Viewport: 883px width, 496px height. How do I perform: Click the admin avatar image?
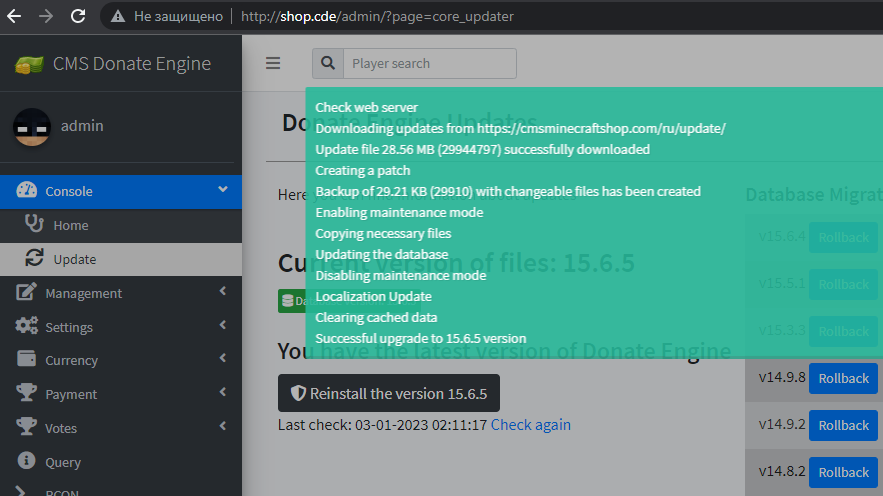[x=32, y=126]
